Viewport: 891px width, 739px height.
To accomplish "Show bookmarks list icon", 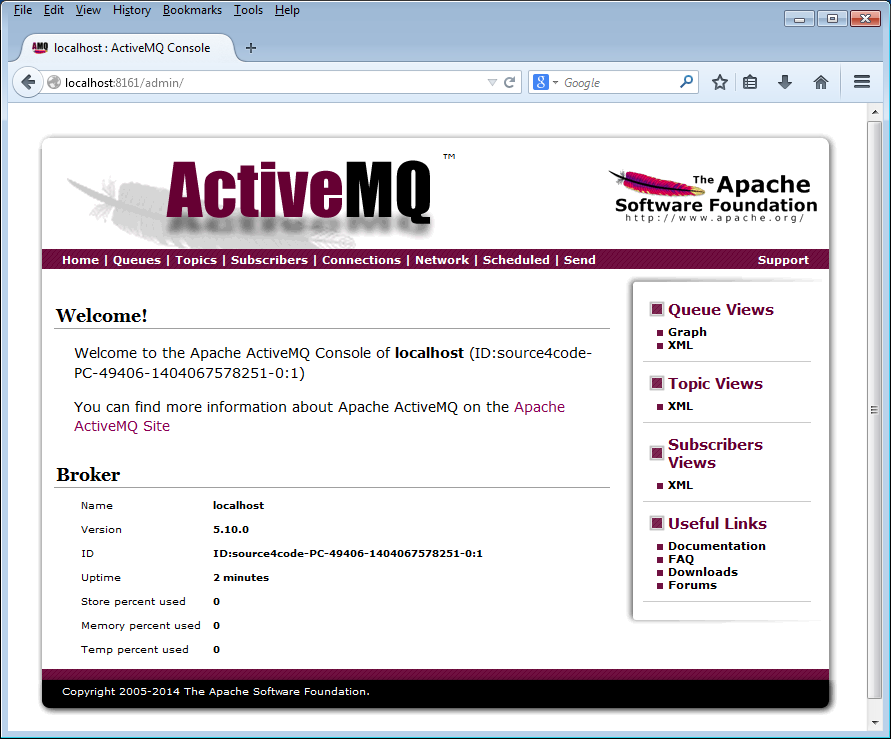I will pyautogui.click(x=750, y=82).
